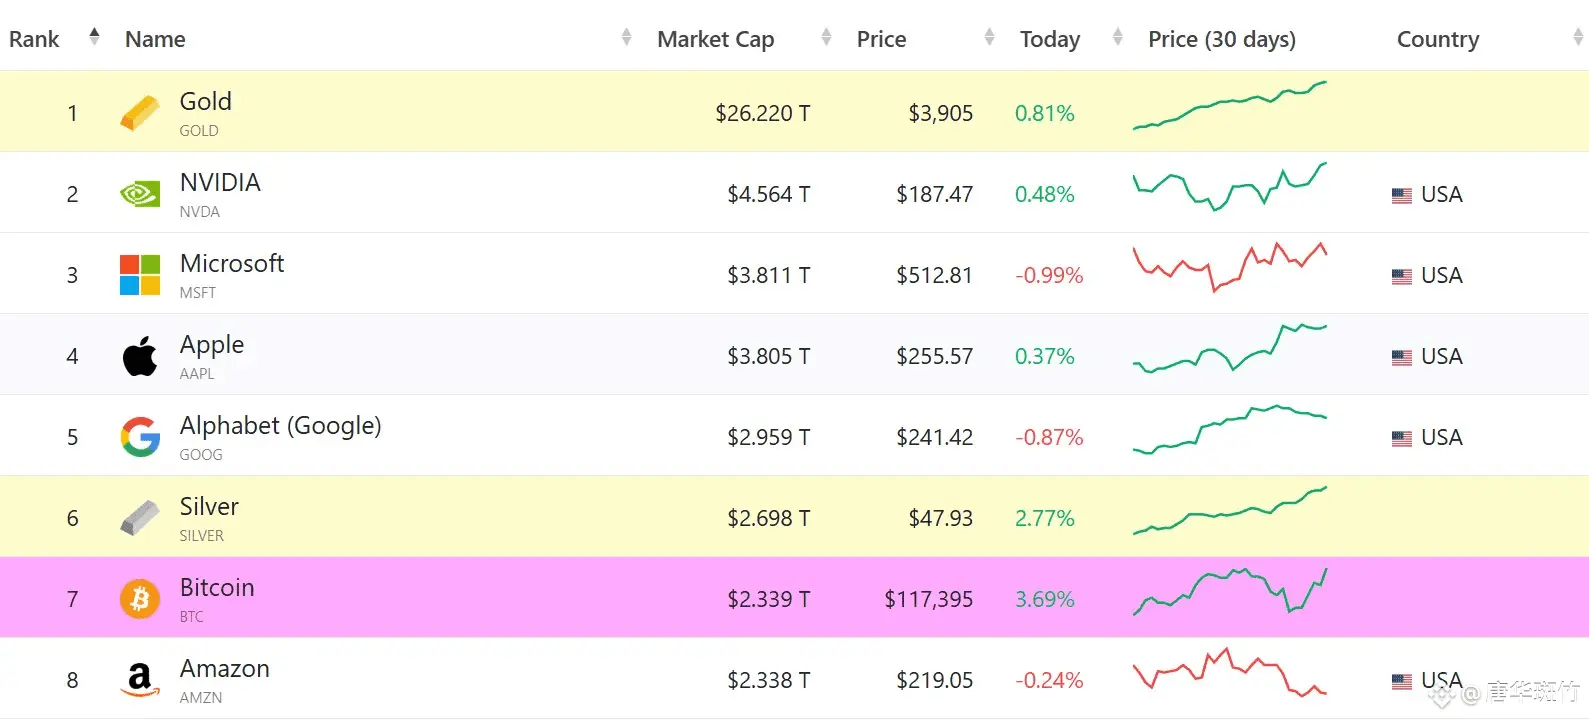
Task: Click the Silver bar icon
Action: 140,518
